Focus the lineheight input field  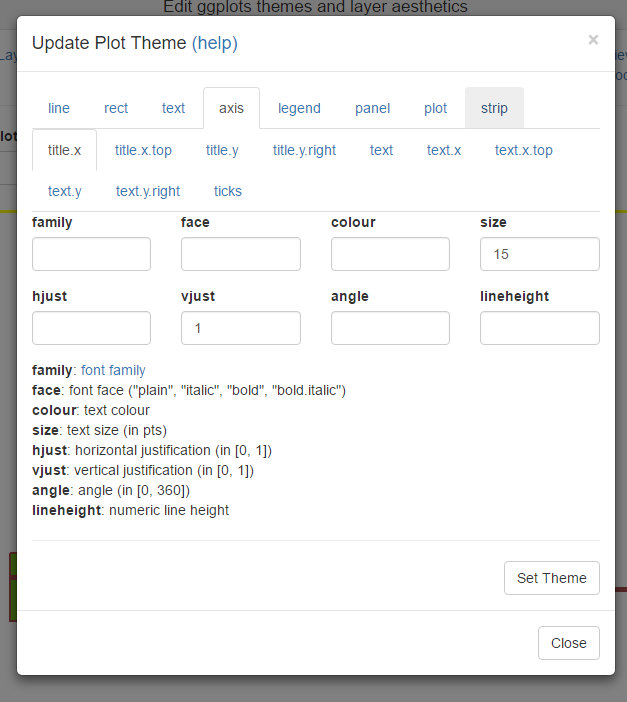coord(540,328)
